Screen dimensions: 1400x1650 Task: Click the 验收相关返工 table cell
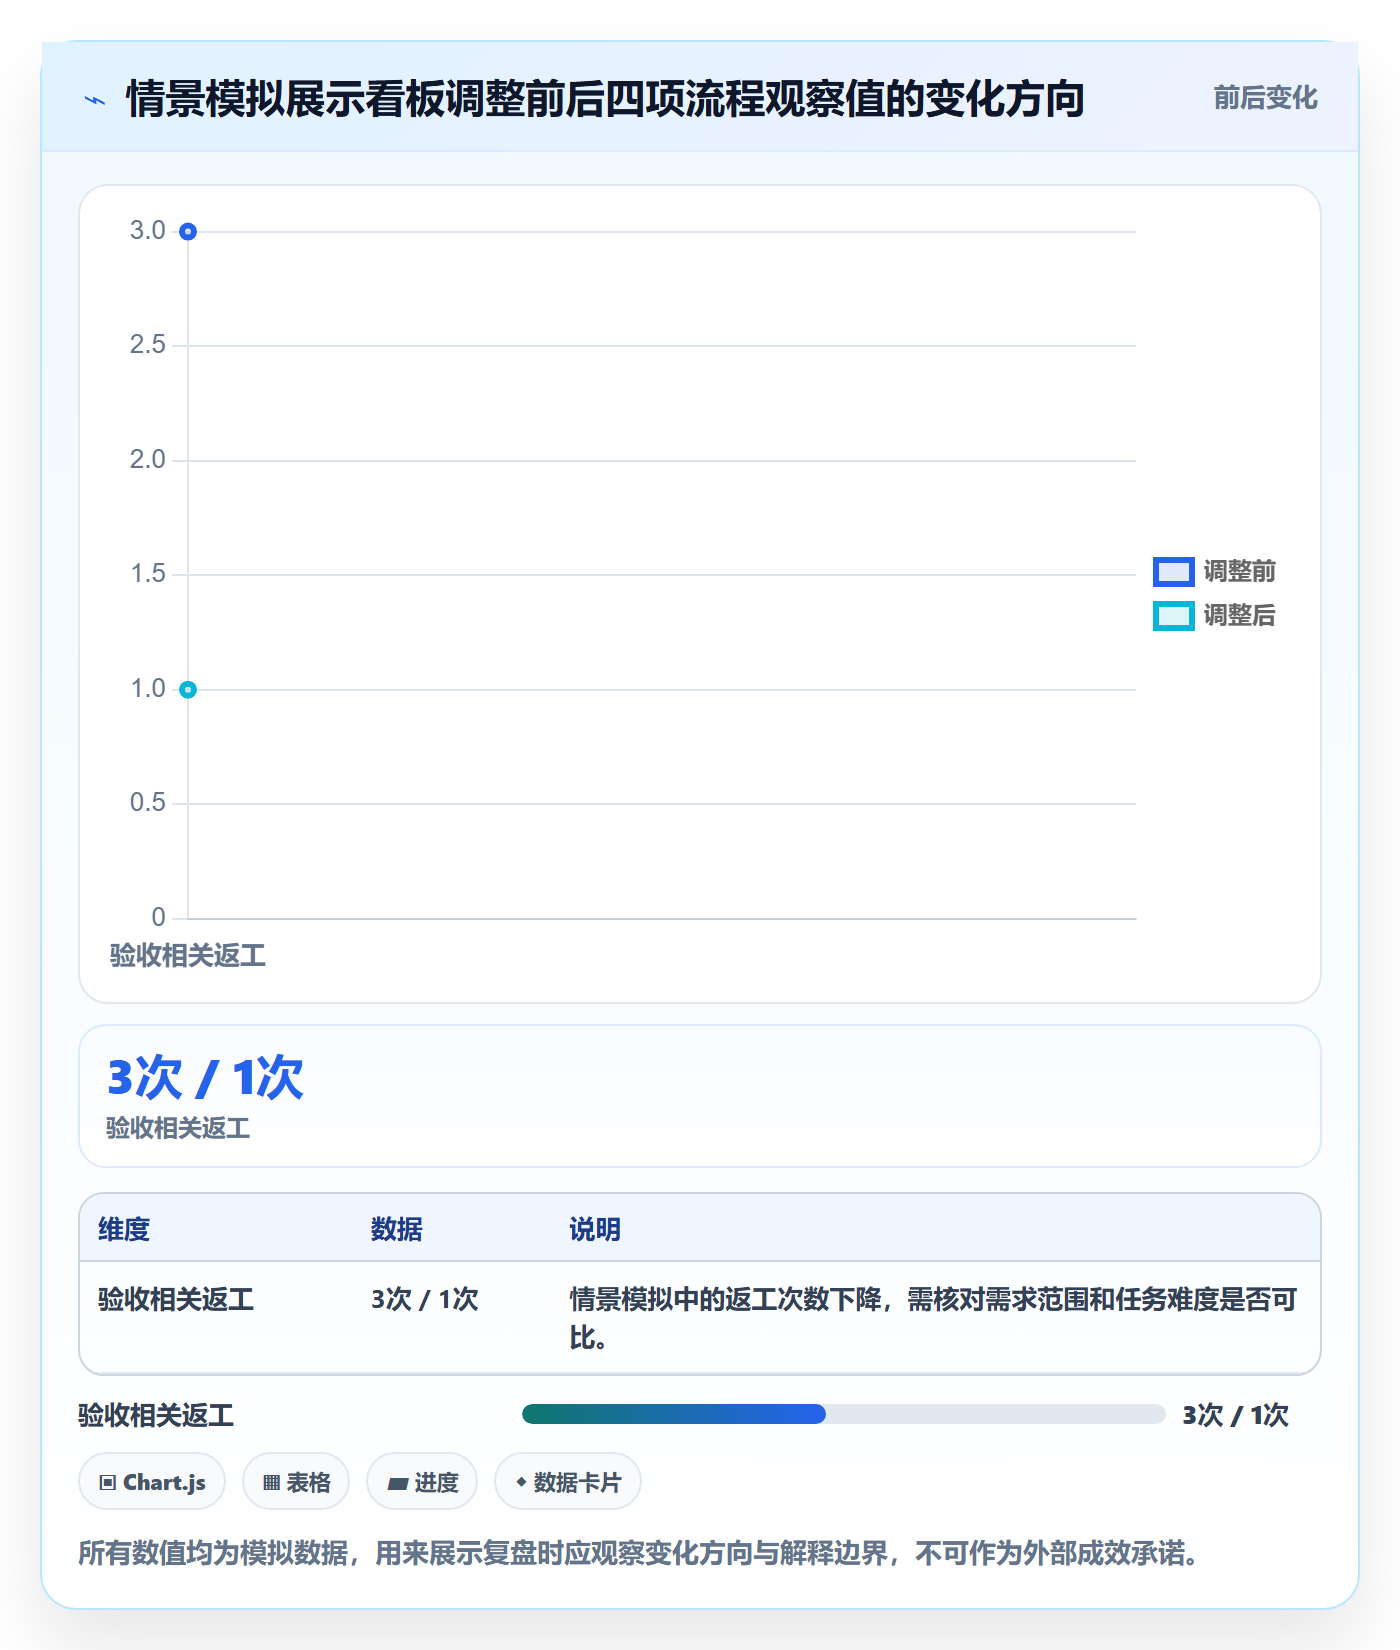(x=176, y=1299)
